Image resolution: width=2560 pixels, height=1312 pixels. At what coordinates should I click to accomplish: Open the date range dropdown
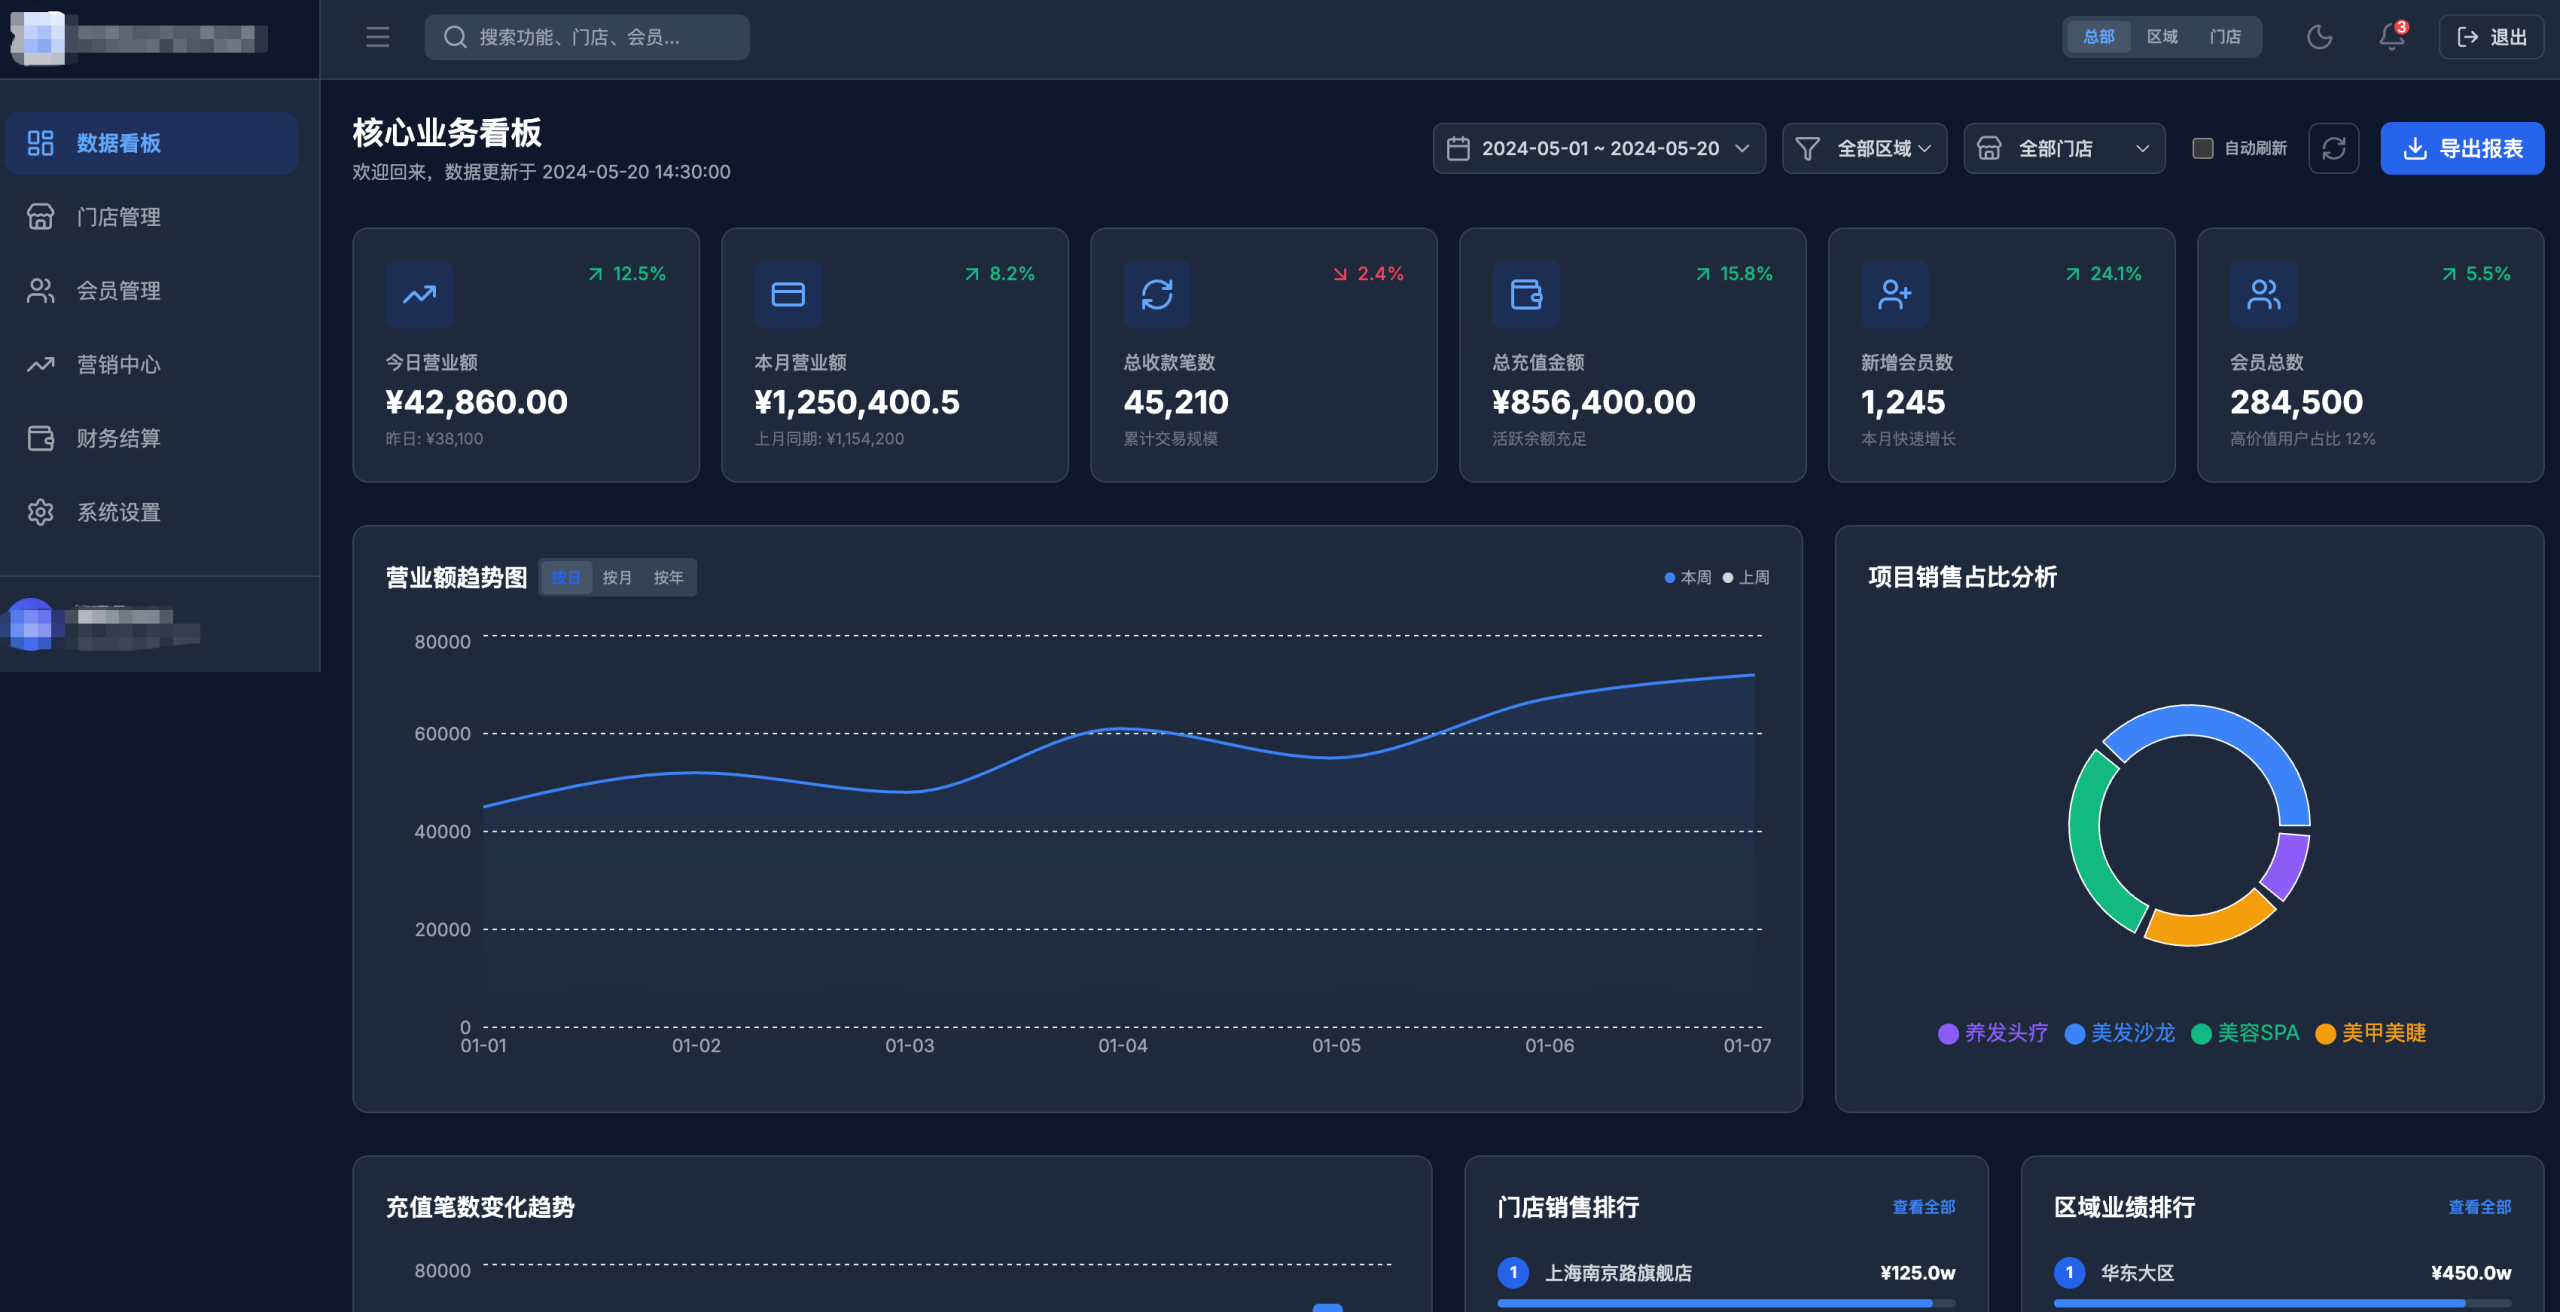(1599, 148)
